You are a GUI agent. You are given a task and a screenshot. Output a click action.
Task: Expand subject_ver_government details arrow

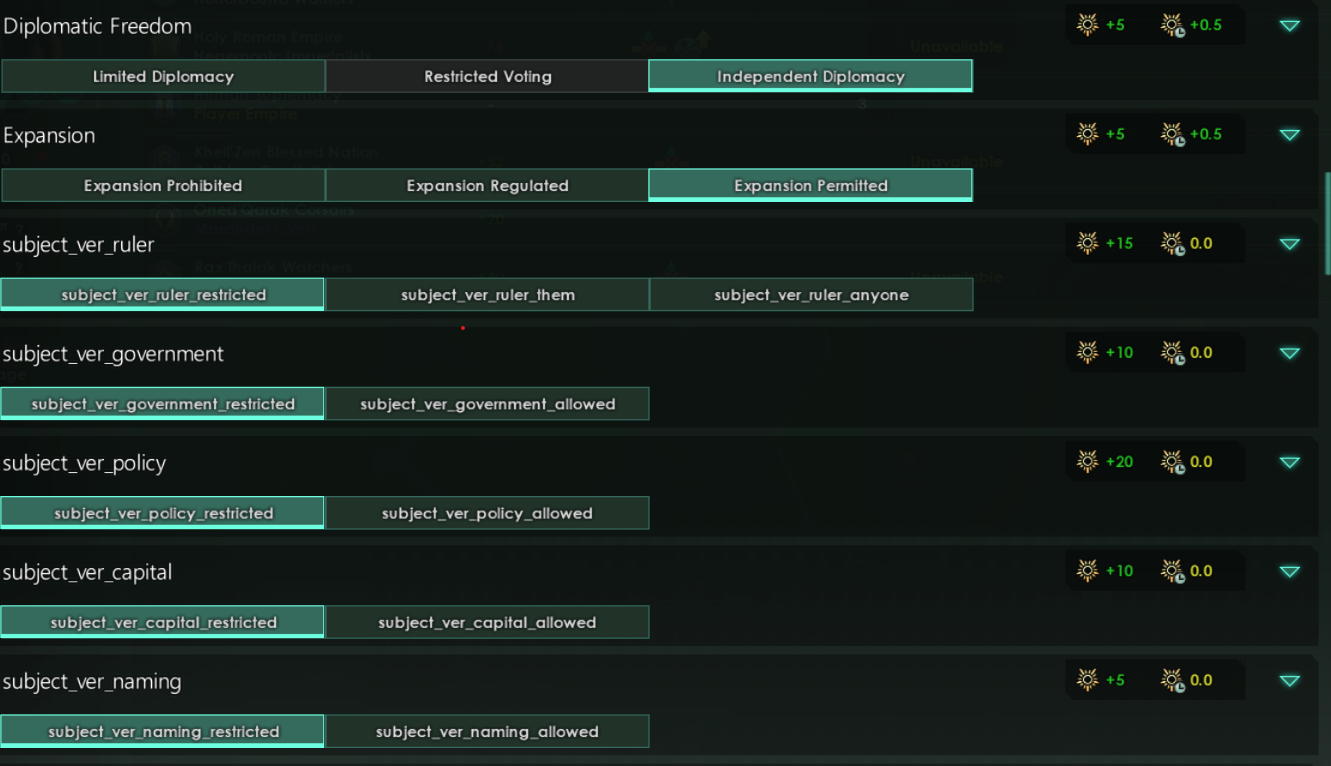click(1290, 353)
